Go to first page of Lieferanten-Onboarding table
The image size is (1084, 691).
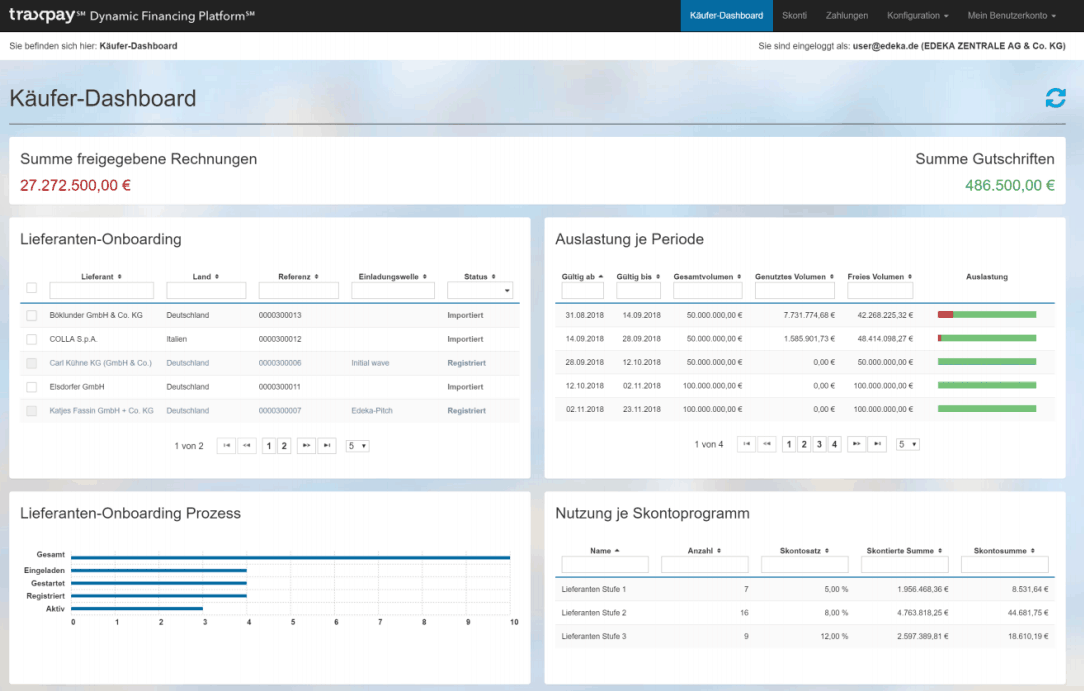click(x=226, y=446)
